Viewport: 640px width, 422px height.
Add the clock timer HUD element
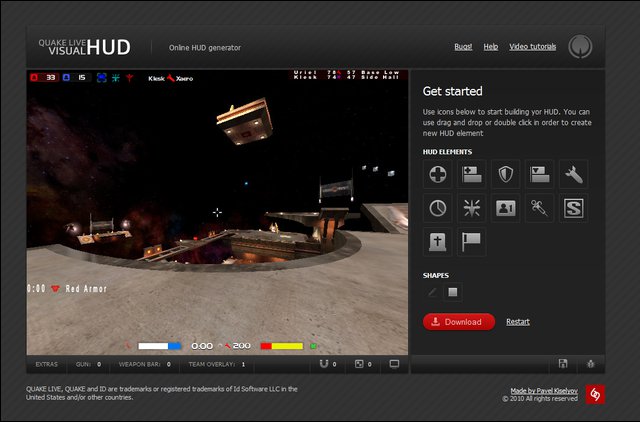click(x=438, y=208)
